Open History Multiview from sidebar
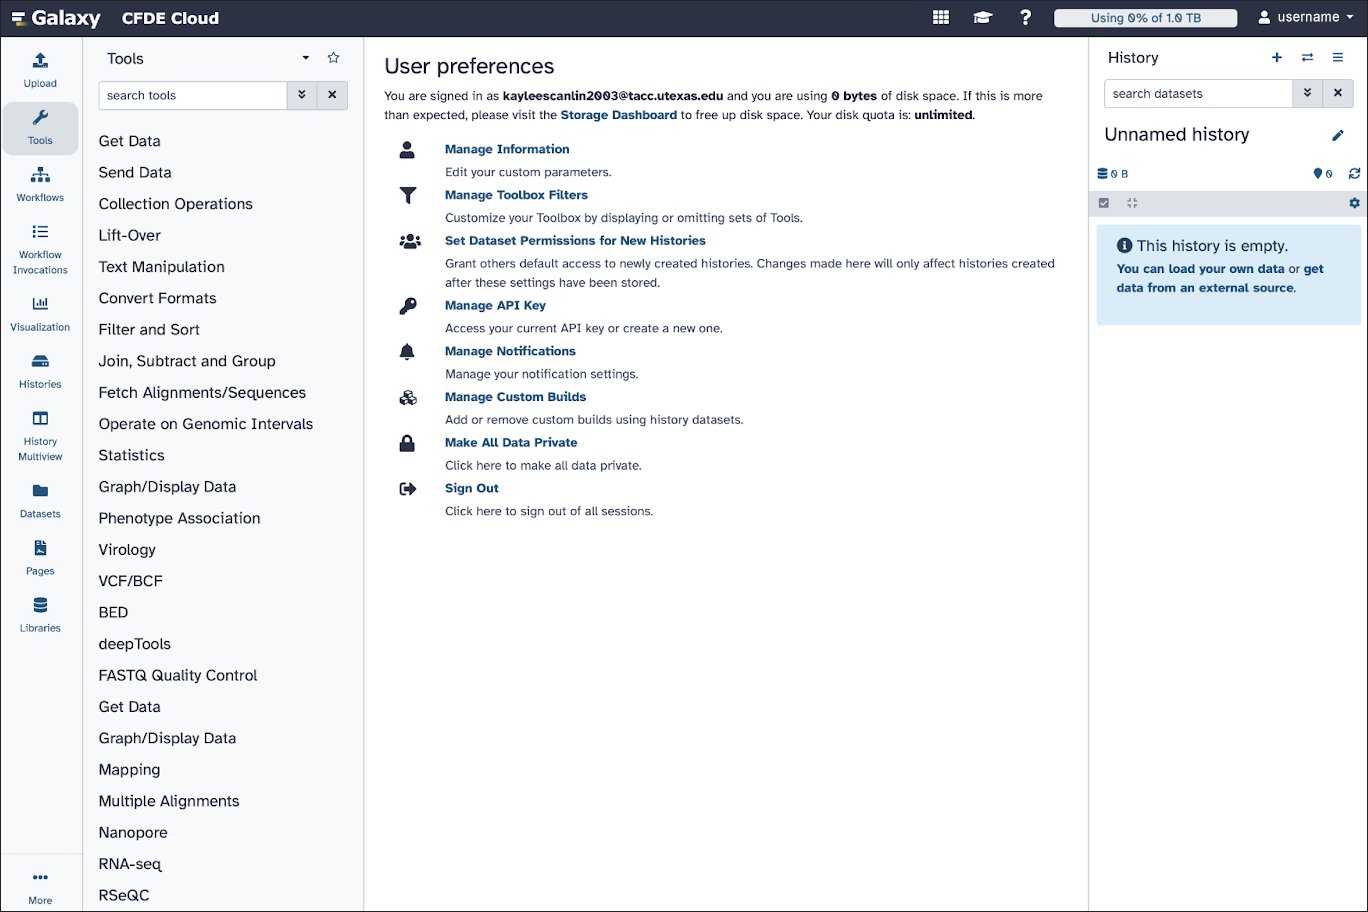 coord(40,435)
